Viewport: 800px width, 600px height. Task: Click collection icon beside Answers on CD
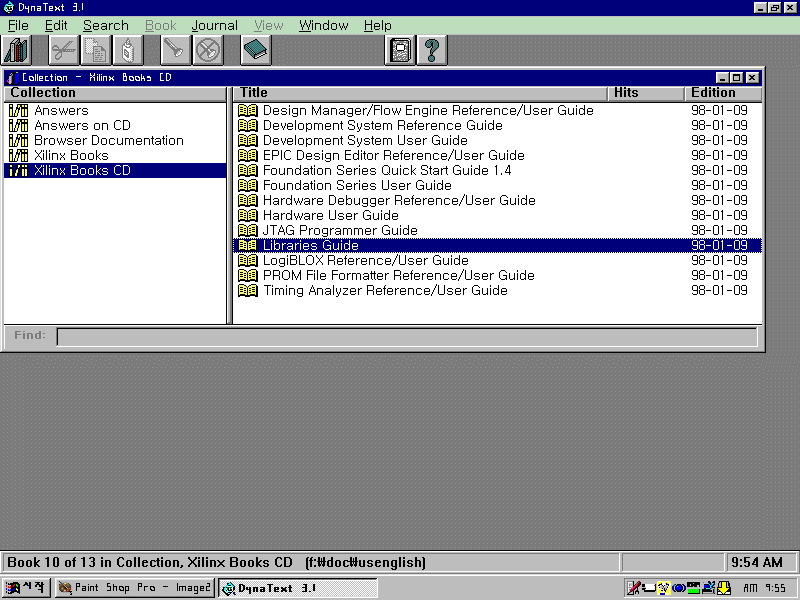click(x=18, y=126)
